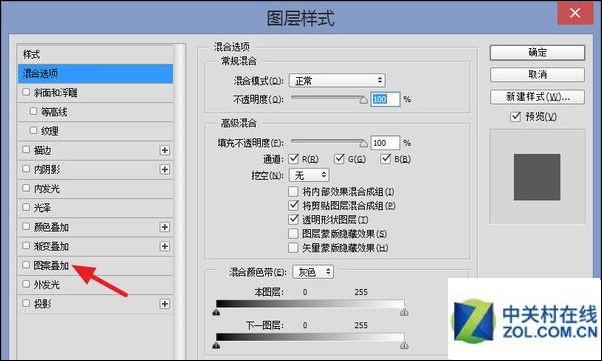This screenshot has height=361, width=602.
Task: Check 图层蒙版隐藏效果 option
Action: (x=293, y=233)
